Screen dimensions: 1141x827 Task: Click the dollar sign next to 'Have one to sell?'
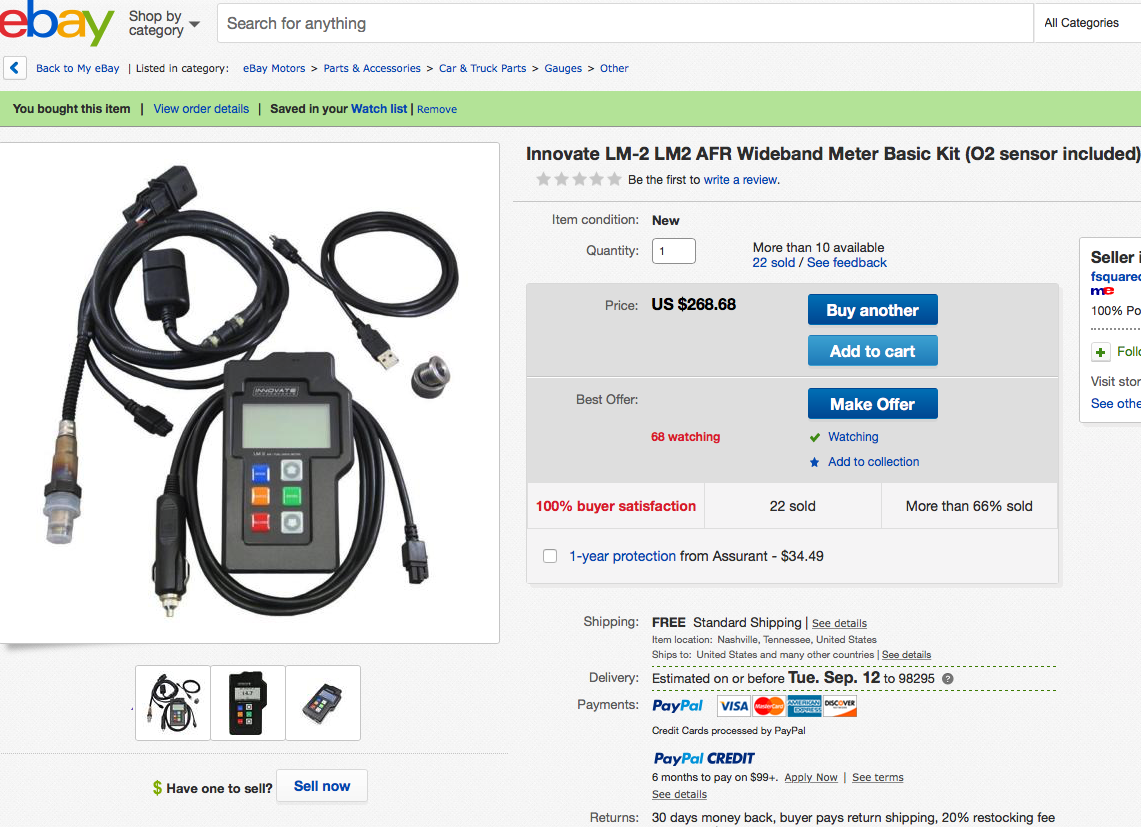(157, 788)
